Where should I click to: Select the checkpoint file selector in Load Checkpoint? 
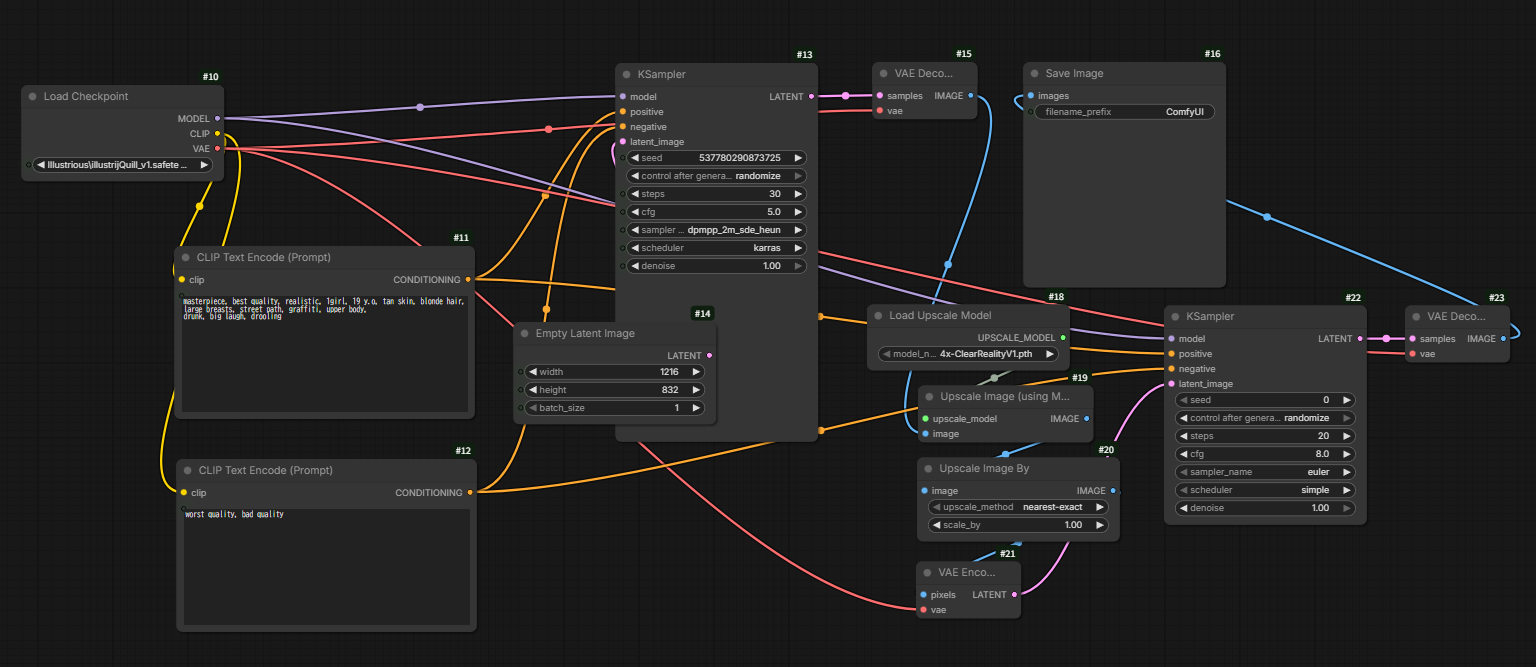[x=122, y=165]
